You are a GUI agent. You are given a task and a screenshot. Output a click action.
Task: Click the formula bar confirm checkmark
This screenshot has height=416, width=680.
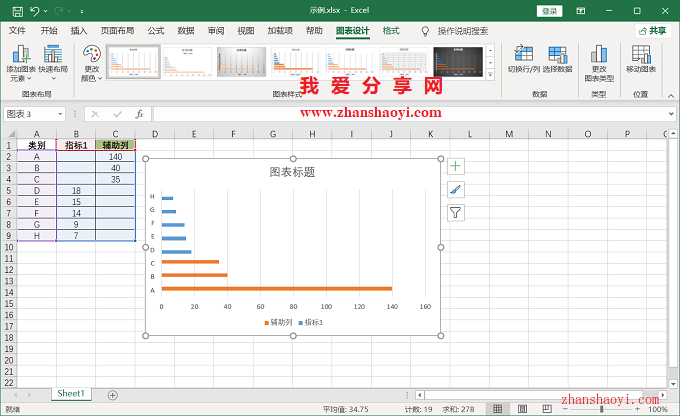118,114
